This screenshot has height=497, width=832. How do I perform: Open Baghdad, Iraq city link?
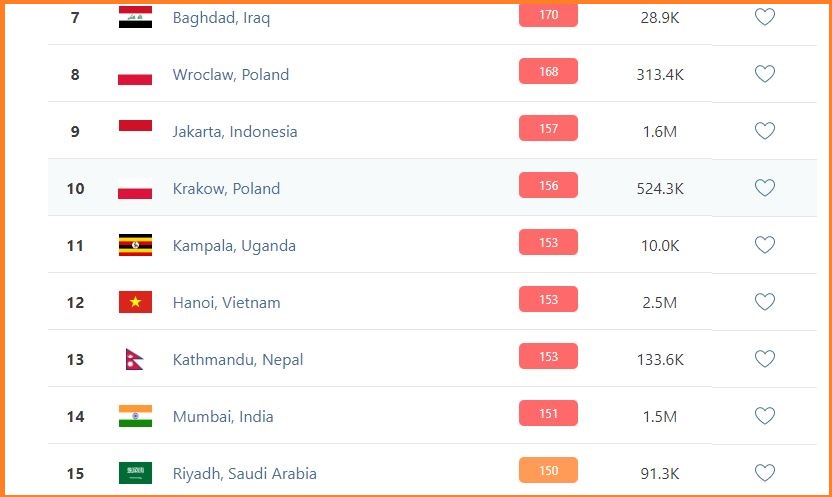click(x=221, y=18)
